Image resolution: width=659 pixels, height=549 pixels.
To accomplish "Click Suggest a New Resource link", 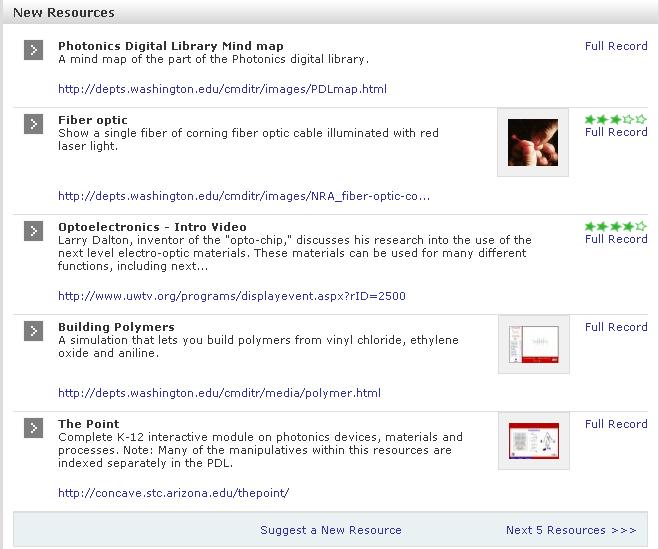I will coord(331,530).
